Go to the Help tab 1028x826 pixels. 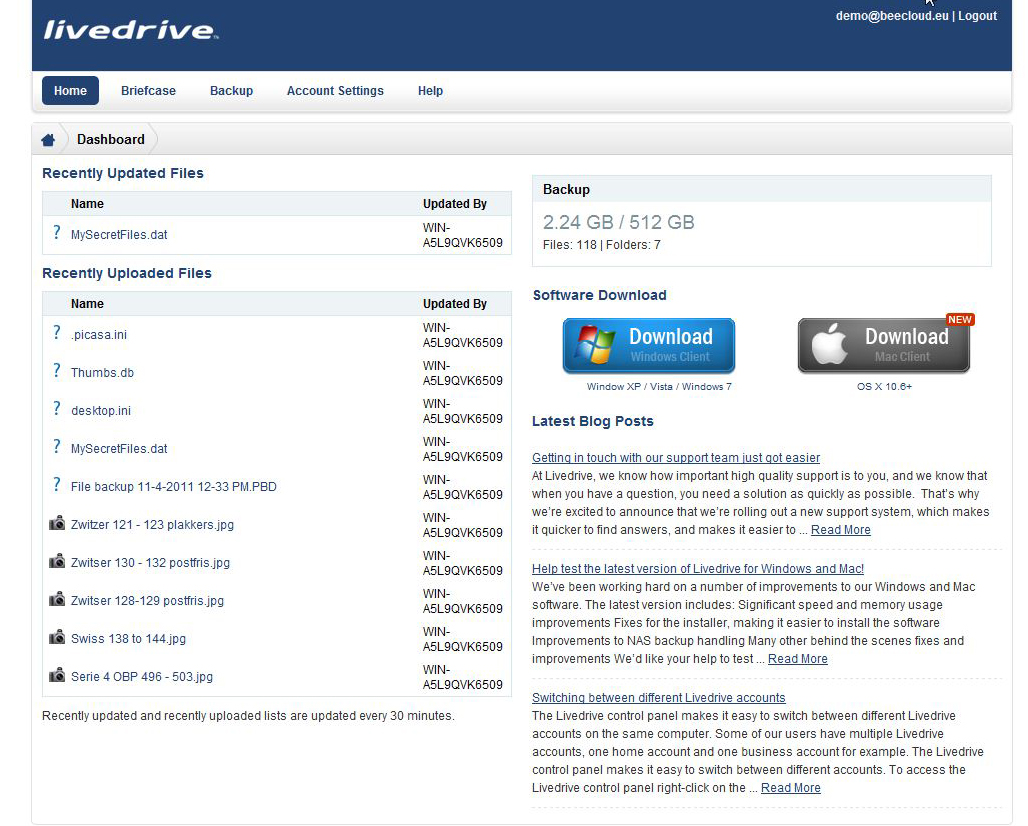[x=430, y=91]
